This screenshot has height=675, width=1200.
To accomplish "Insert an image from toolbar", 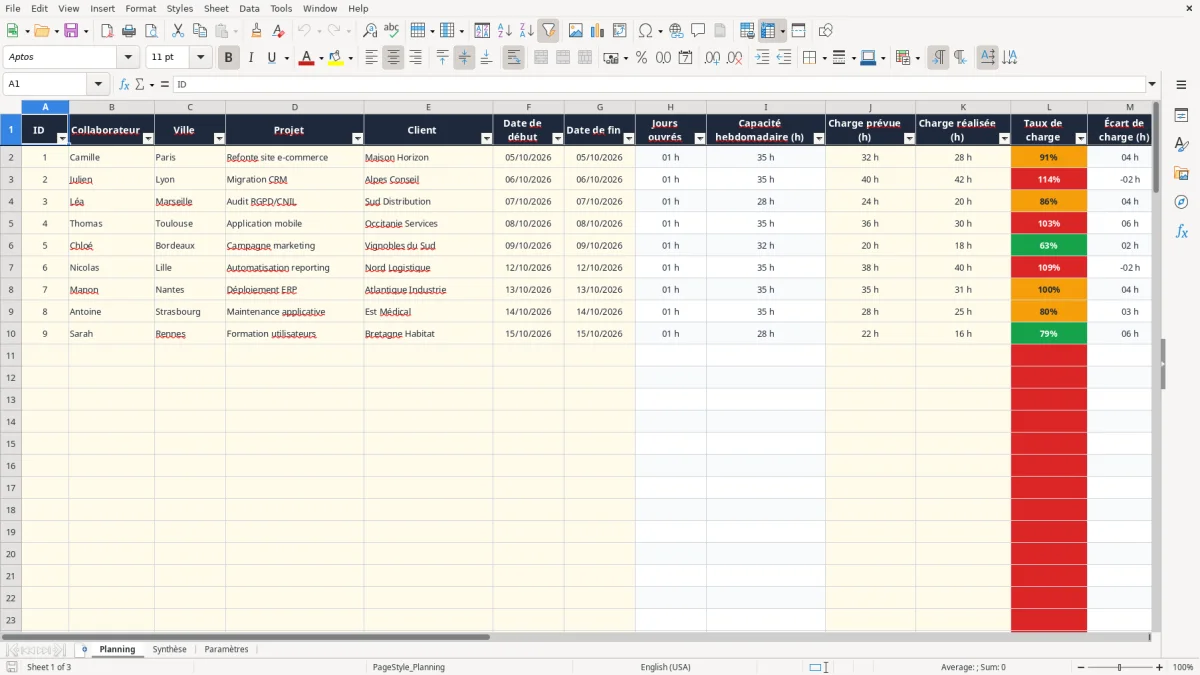I will [575, 31].
